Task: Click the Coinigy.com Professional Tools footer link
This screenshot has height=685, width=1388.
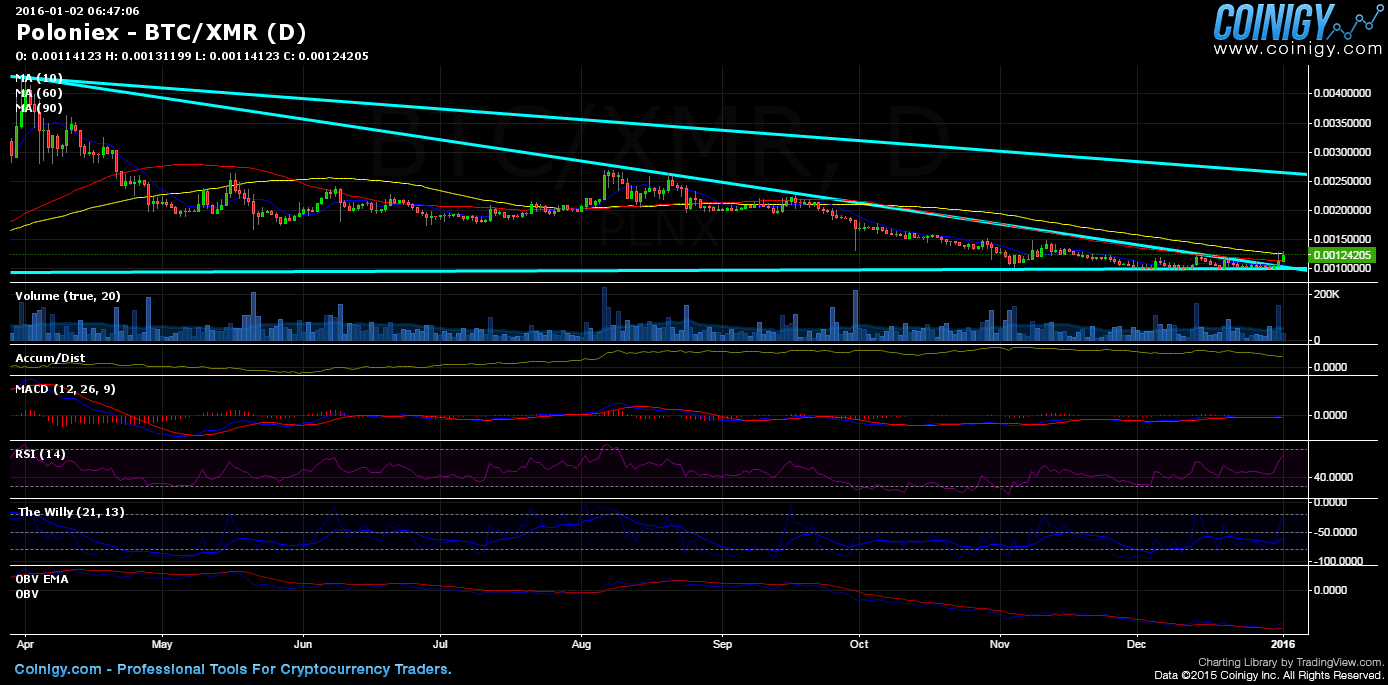Action: click(x=233, y=669)
